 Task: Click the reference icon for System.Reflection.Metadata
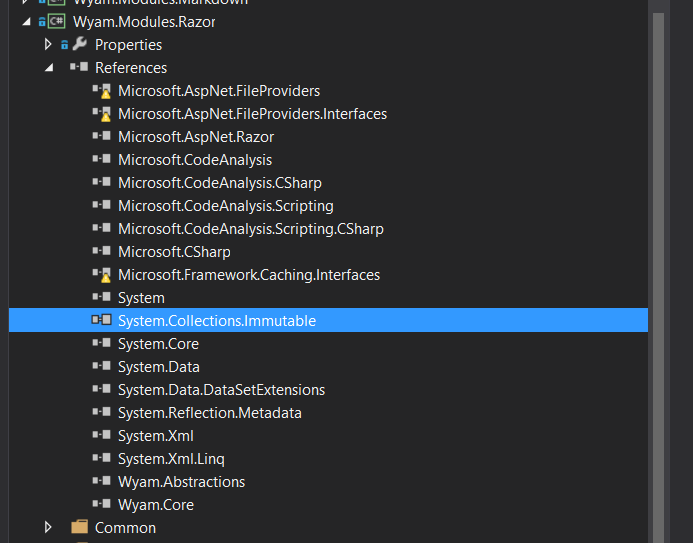(x=102, y=411)
